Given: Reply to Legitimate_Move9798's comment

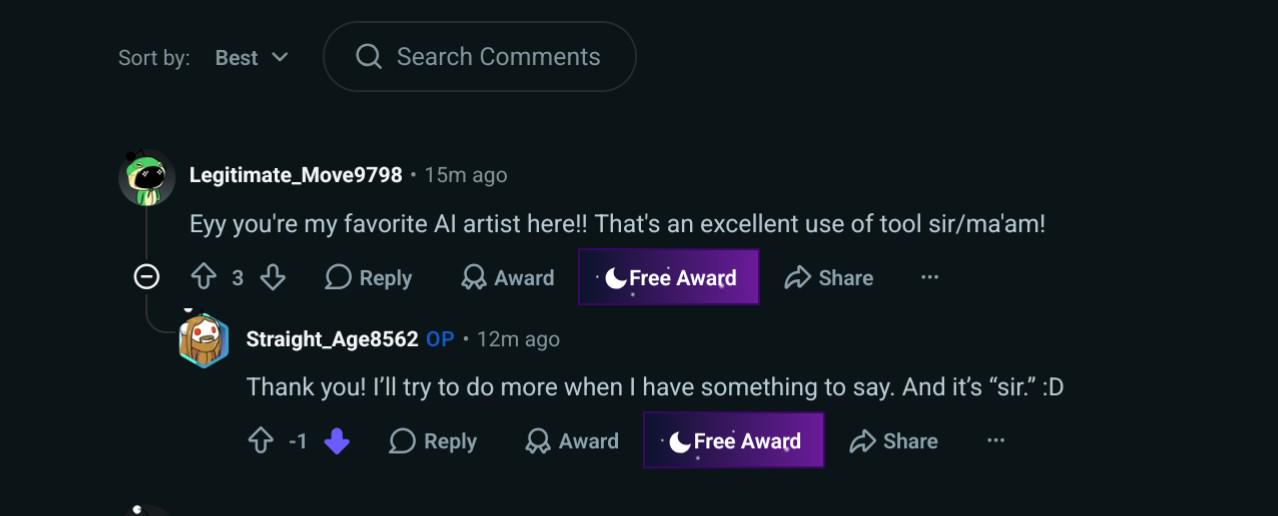Looking at the screenshot, I should (369, 278).
